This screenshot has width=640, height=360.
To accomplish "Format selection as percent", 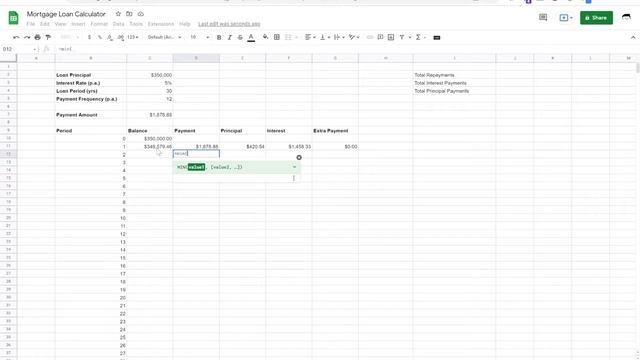I will click(x=100, y=37).
